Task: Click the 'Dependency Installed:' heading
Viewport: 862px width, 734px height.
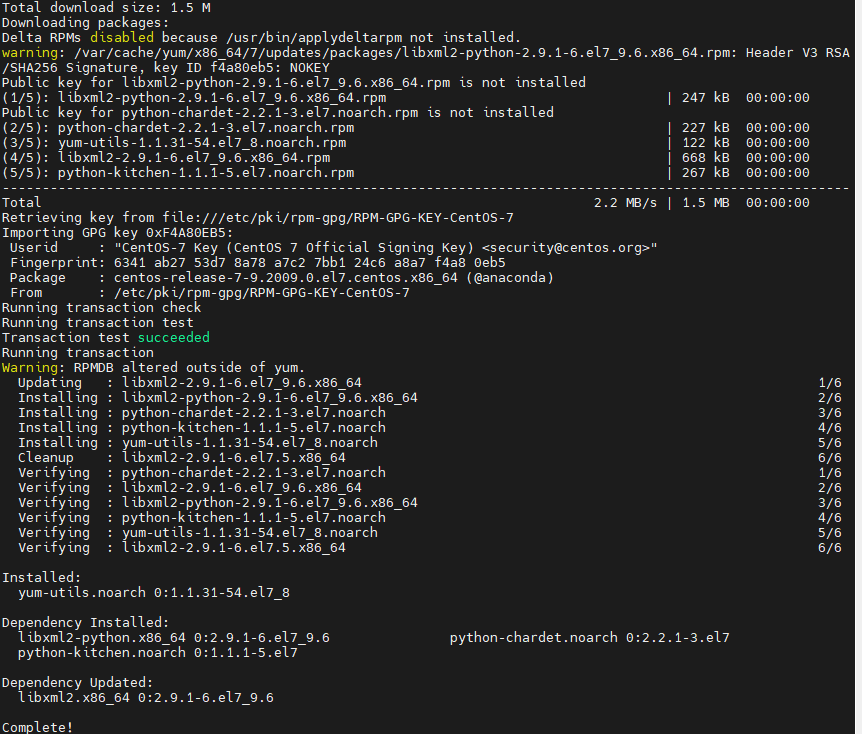Action: pos(85,622)
